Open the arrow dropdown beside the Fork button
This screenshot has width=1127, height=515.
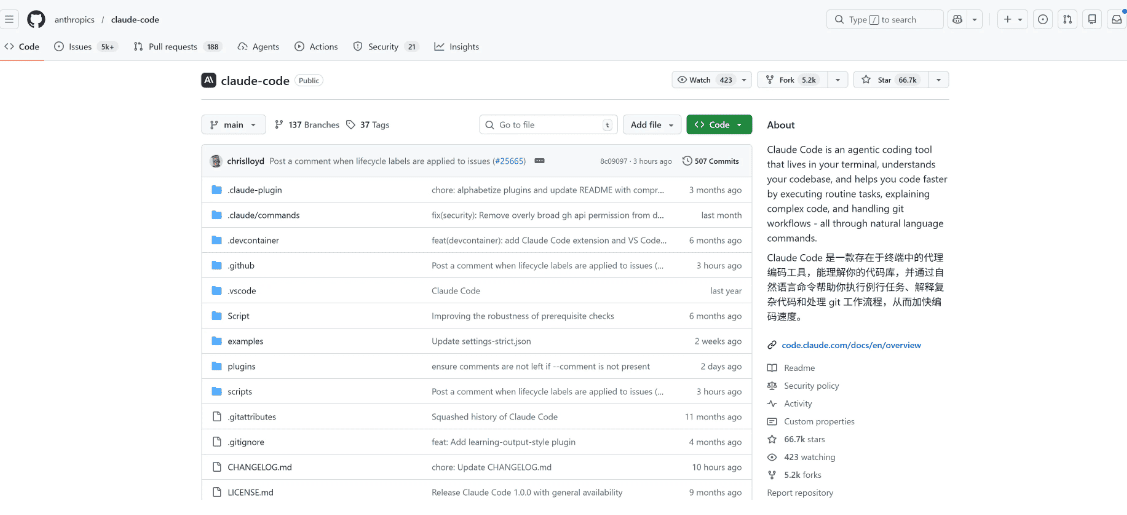coord(838,80)
